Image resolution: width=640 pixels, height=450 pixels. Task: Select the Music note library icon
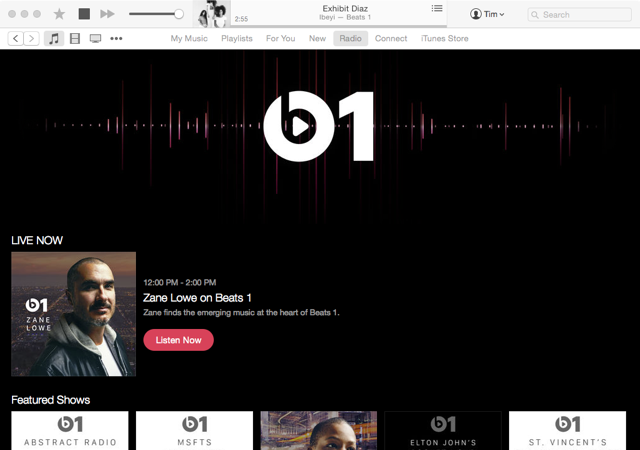(x=54, y=38)
